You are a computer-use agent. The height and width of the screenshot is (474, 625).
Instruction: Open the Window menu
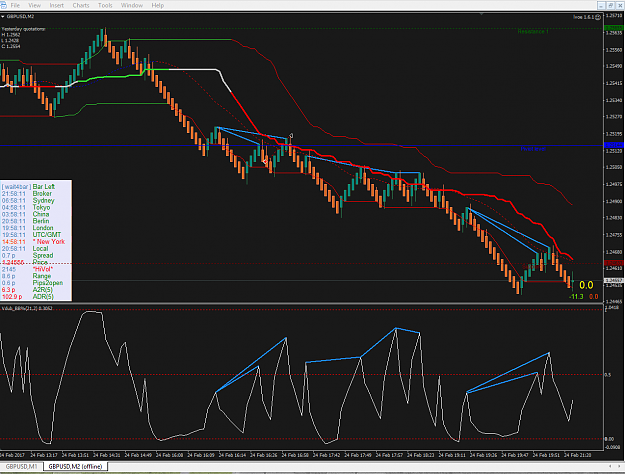(132, 5)
